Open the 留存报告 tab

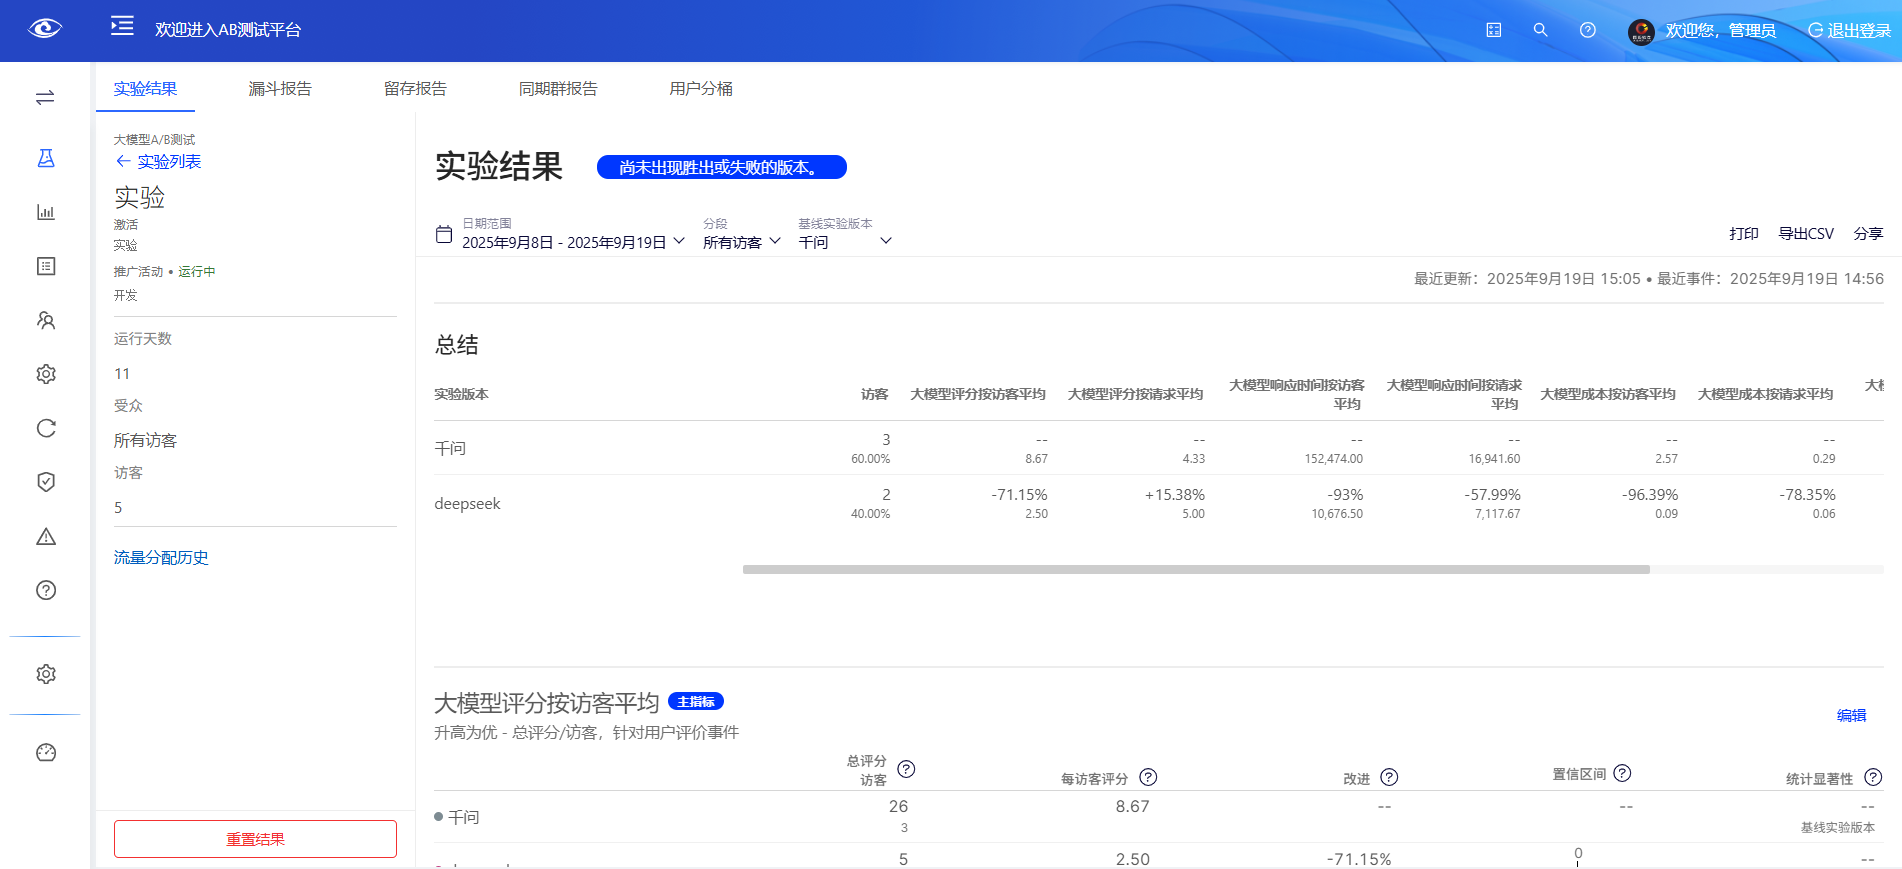pyautogui.click(x=415, y=89)
